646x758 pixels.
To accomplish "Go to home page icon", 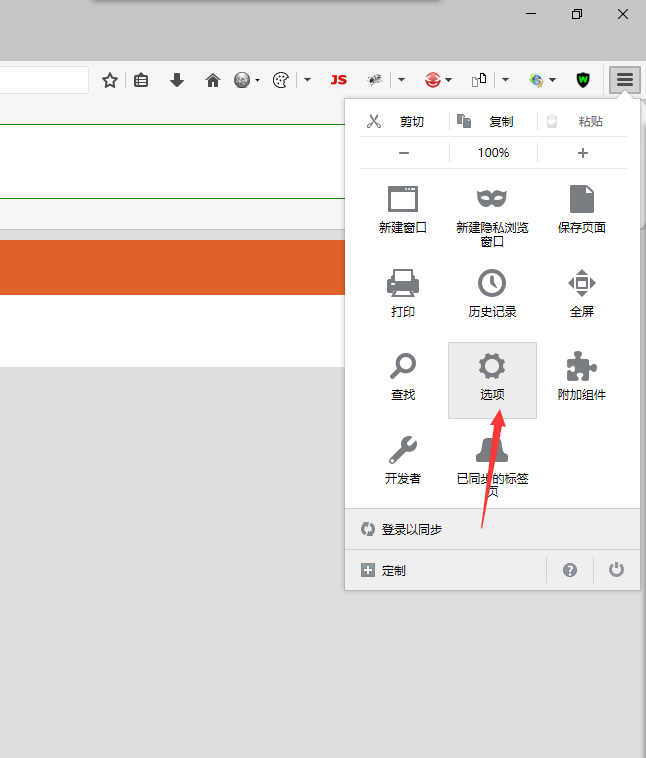I will [213, 80].
